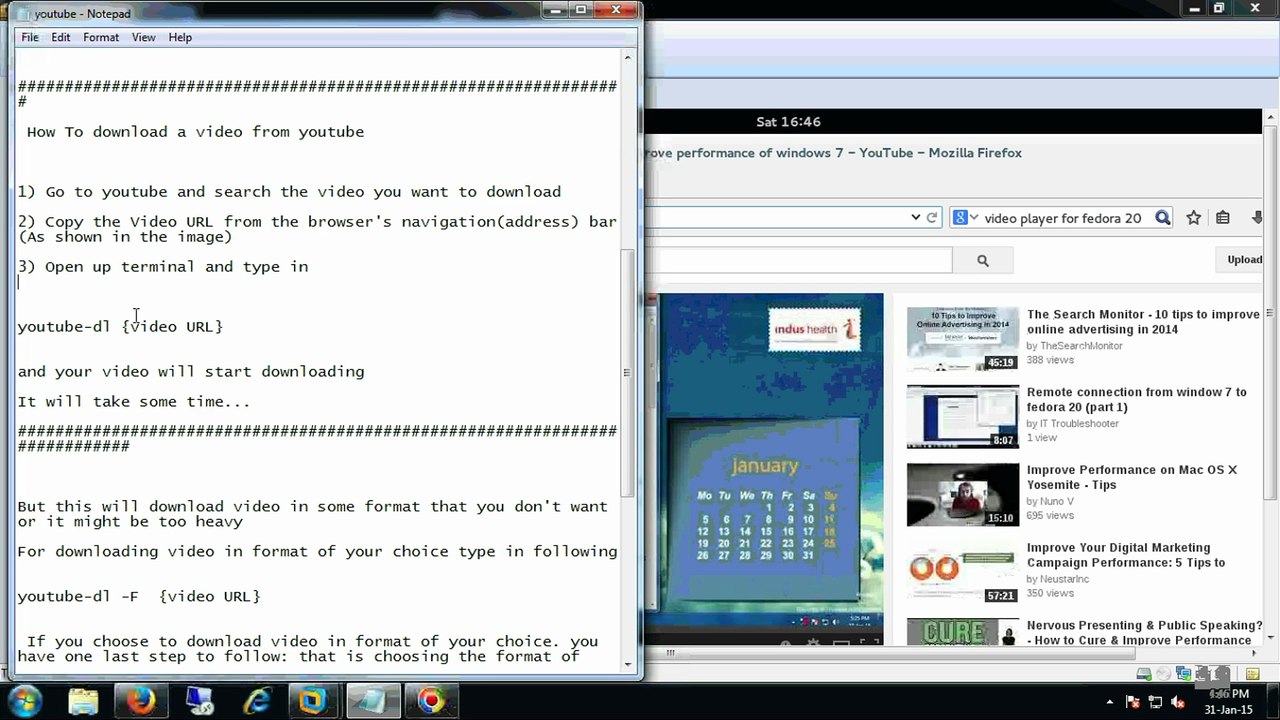Open the Firefox address bar history dropdown

pyautogui.click(x=915, y=217)
